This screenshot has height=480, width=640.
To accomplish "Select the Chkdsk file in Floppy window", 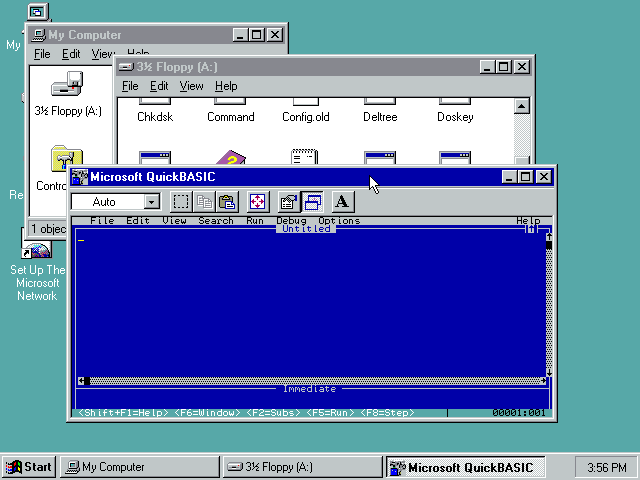I will click(x=155, y=111).
